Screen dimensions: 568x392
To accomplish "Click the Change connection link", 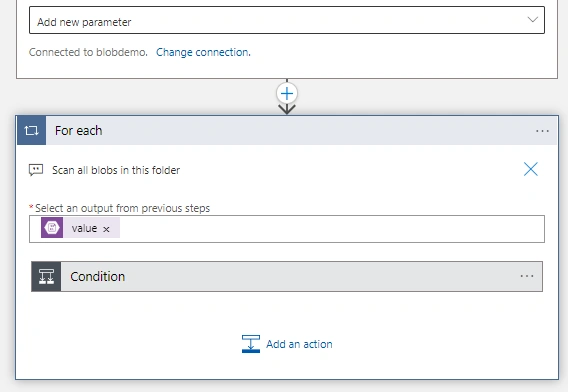I will pos(203,52).
